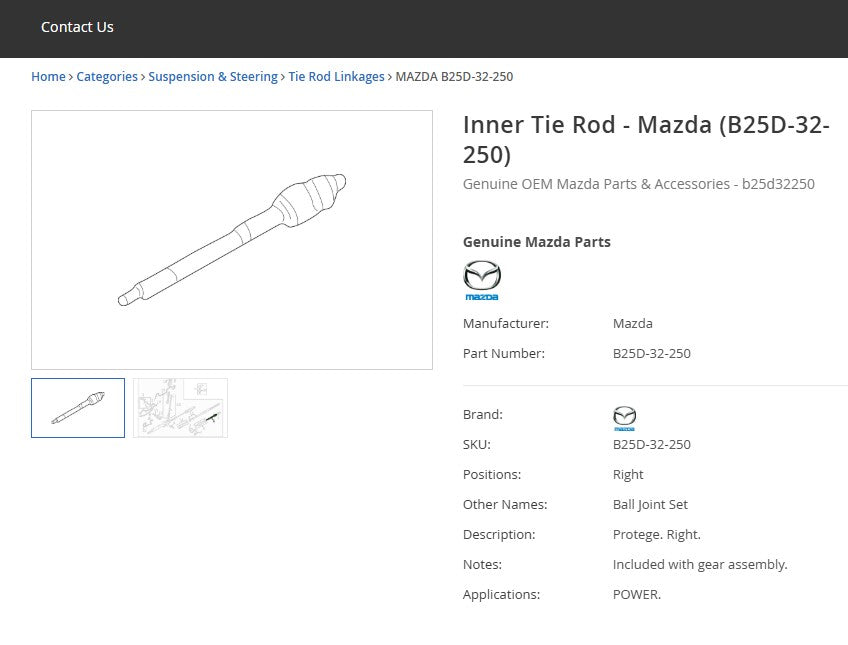The height and width of the screenshot is (645, 848).
Task: Click the Inner Tie Rod product title
Action: point(646,139)
